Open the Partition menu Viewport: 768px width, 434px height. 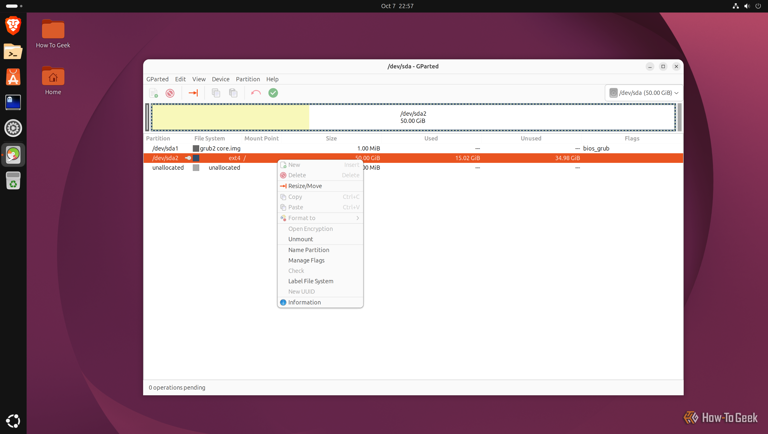coord(248,79)
